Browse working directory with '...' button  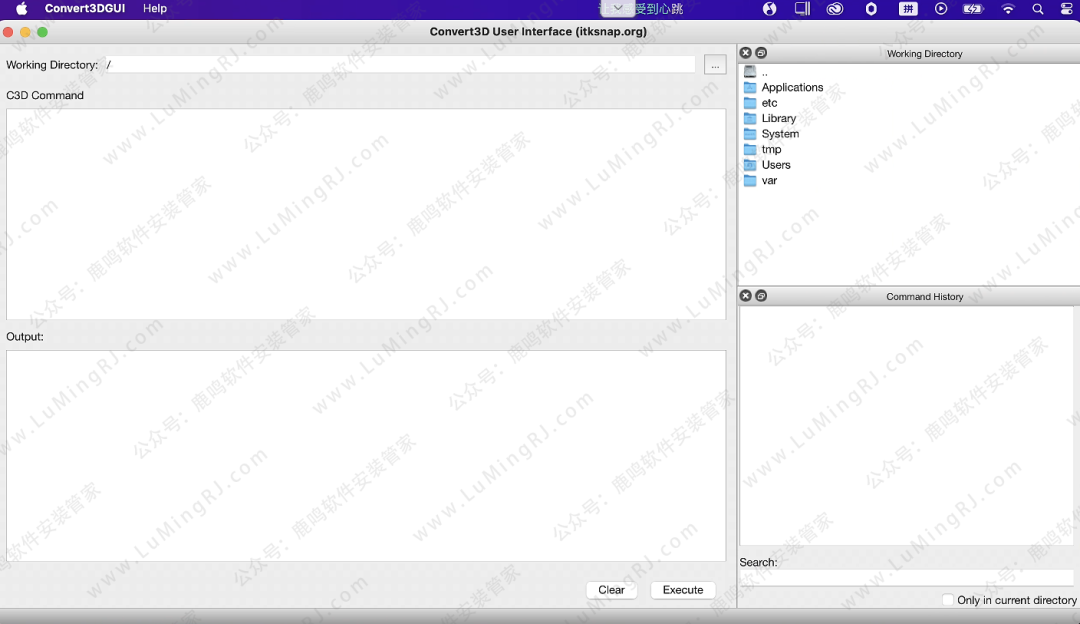pos(715,65)
